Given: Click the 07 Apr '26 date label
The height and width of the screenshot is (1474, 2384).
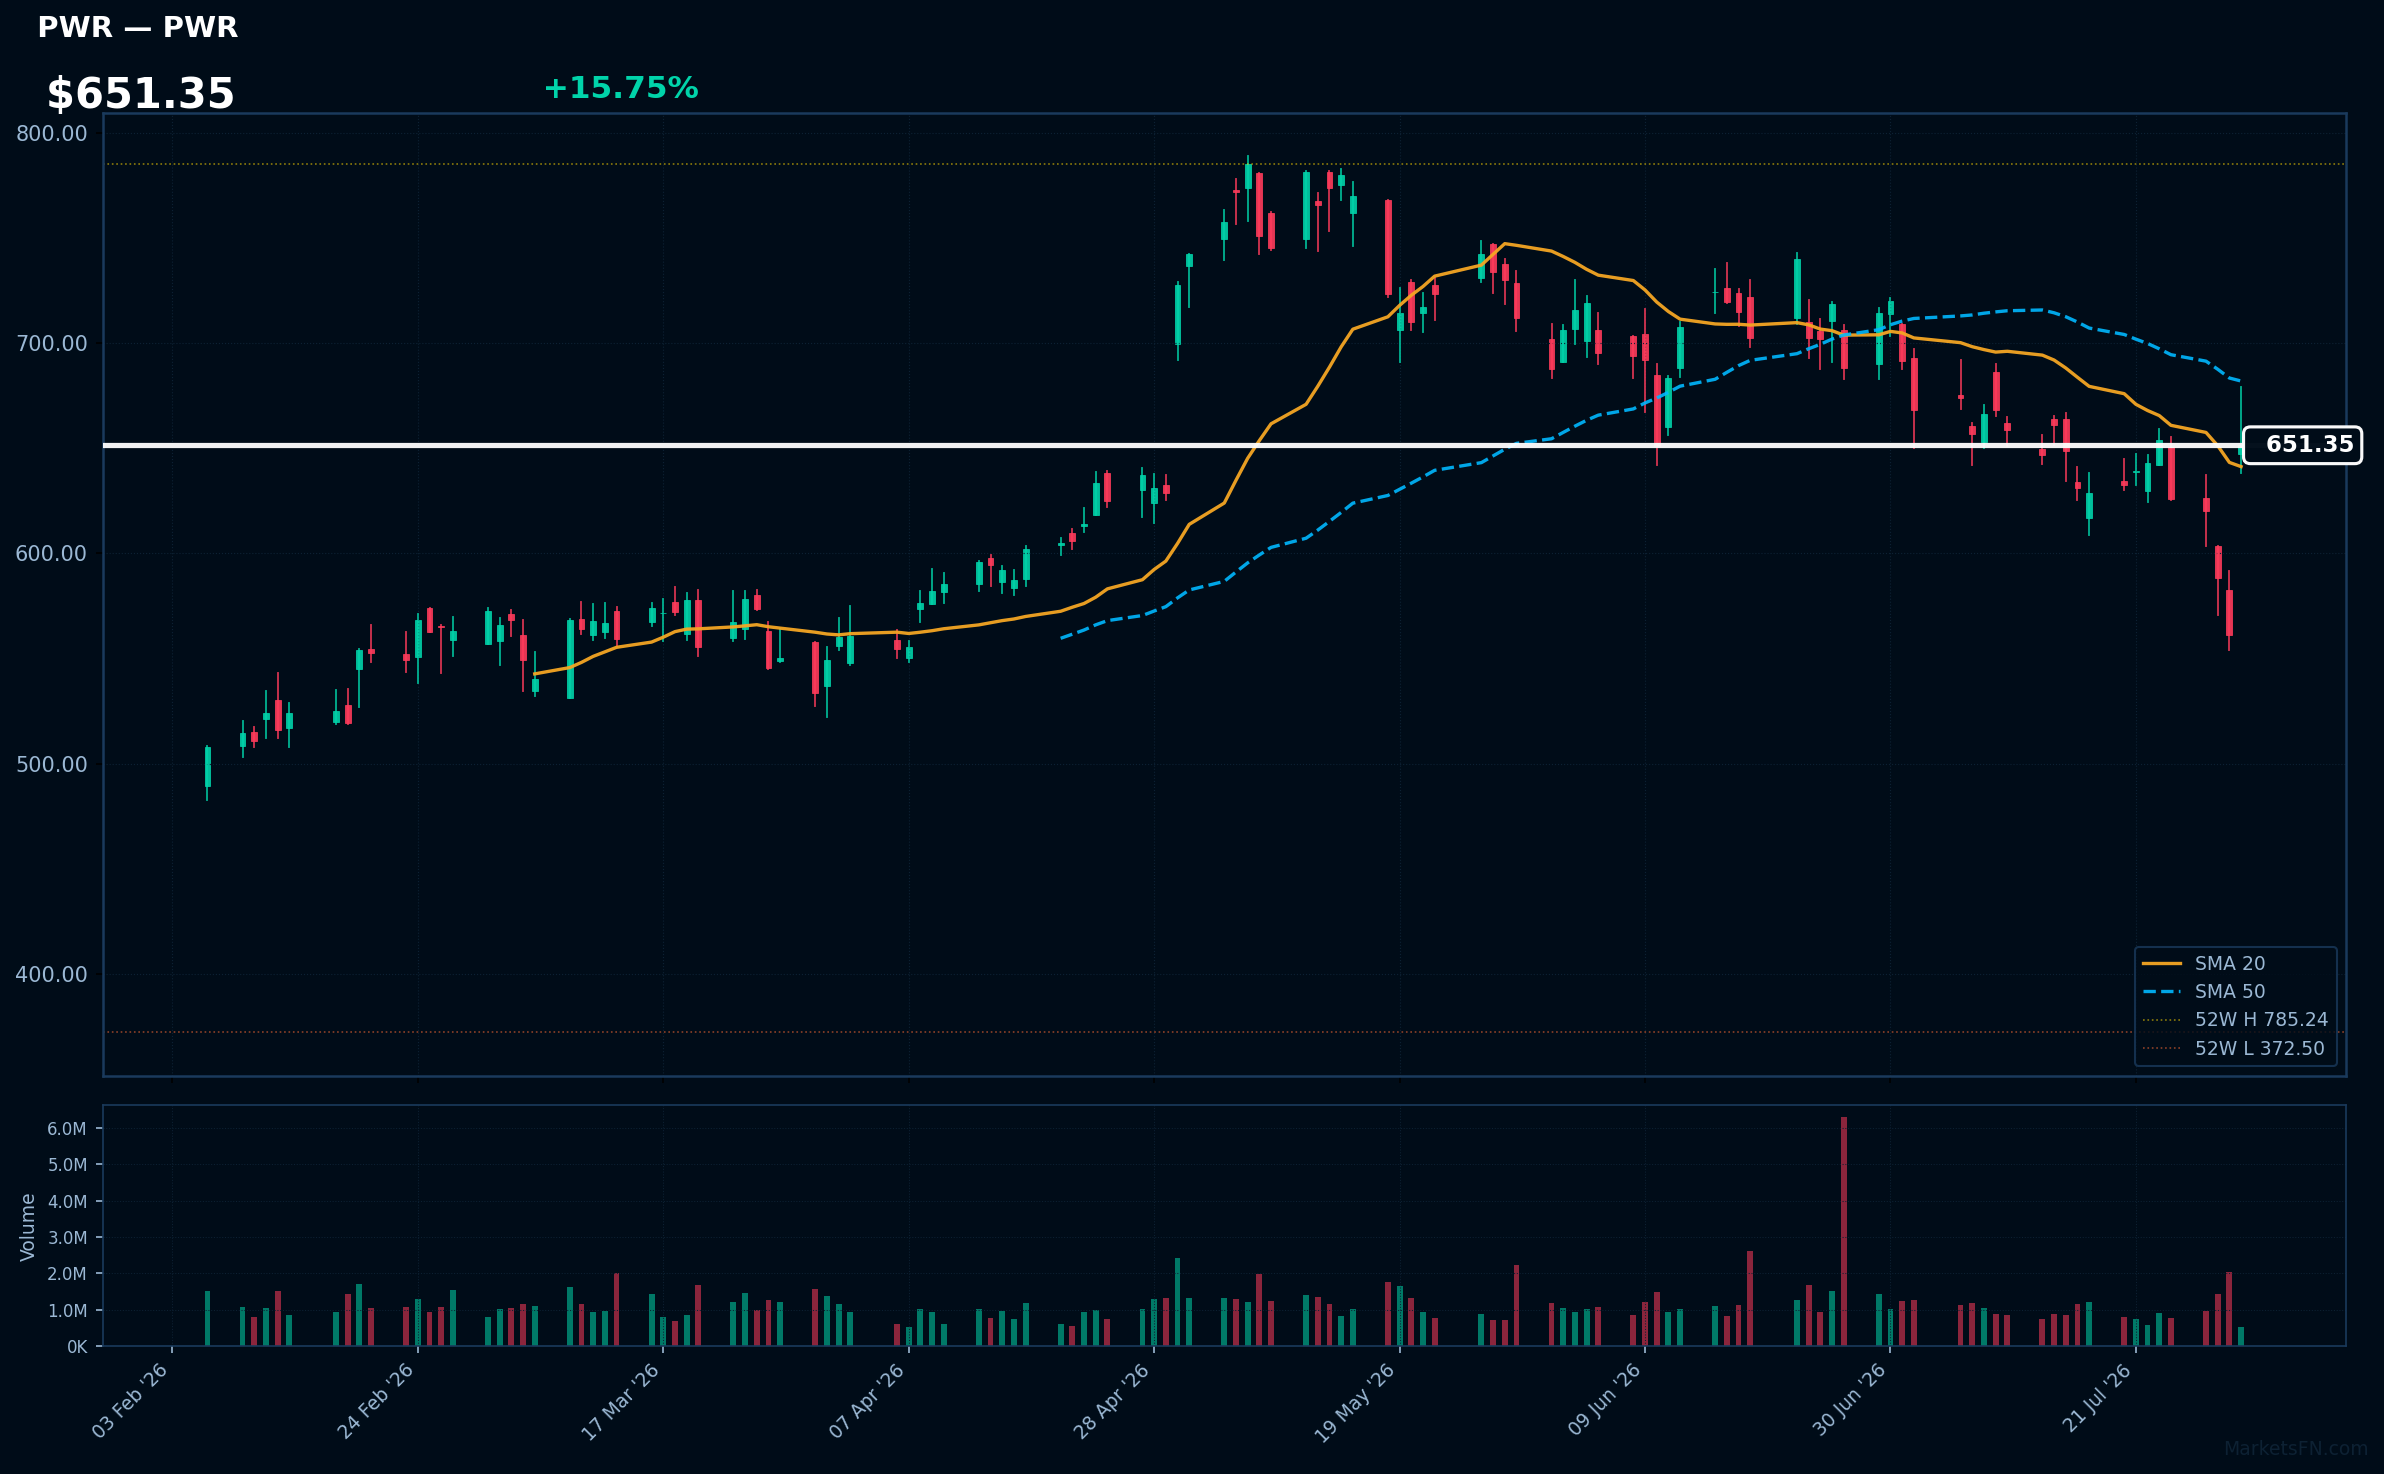Looking at the screenshot, I should point(866,1401).
